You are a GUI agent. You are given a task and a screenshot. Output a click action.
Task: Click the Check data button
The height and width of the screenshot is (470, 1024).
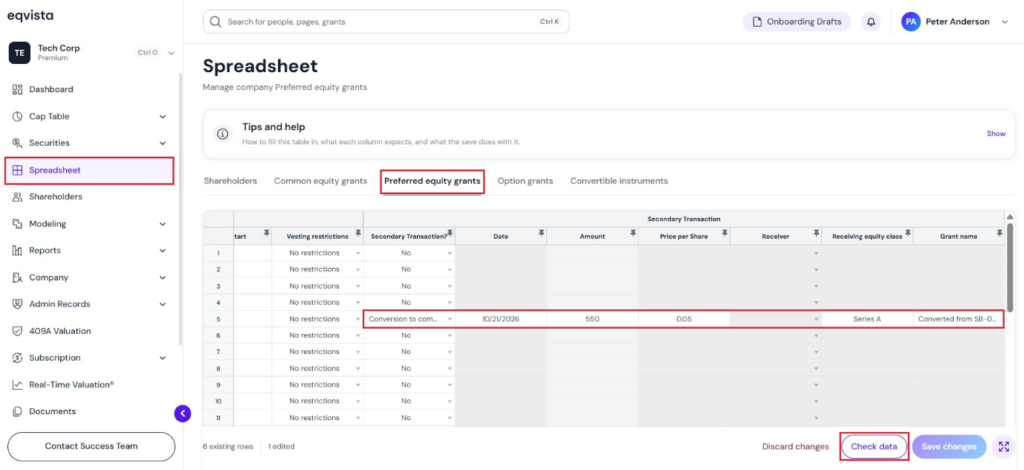pos(874,446)
